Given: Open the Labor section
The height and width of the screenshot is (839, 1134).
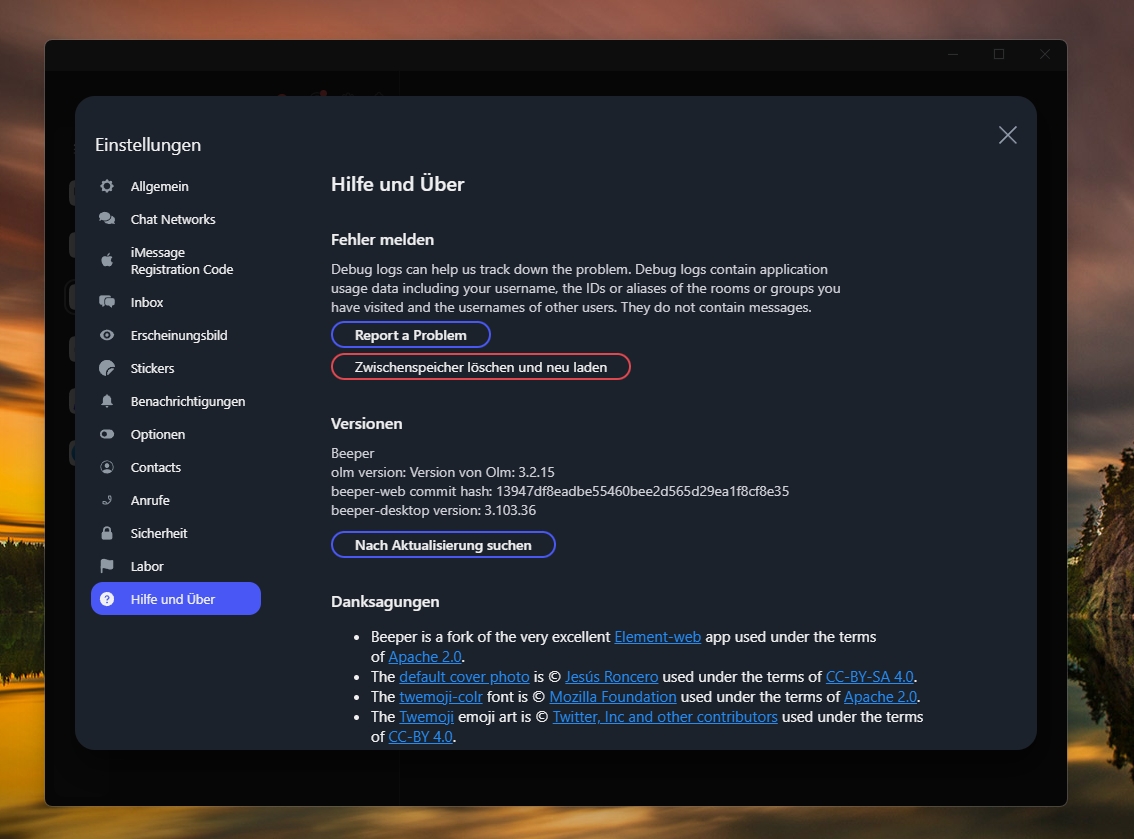Looking at the screenshot, I should (x=176, y=566).
